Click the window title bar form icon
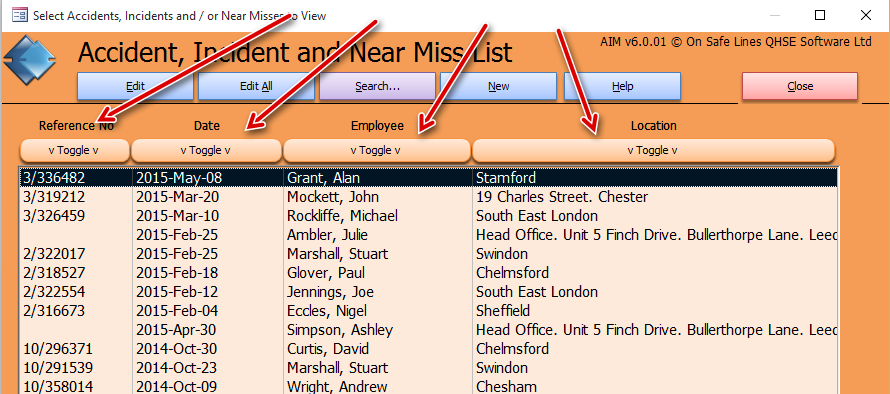Image resolution: width=890 pixels, height=394 pixels. pos(19,15)
